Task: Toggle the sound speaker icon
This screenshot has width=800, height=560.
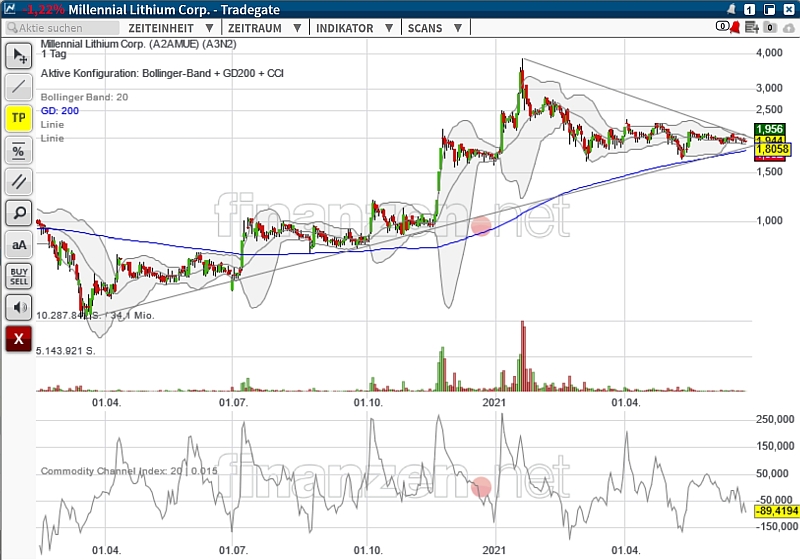Action: [x=18, y=307]
